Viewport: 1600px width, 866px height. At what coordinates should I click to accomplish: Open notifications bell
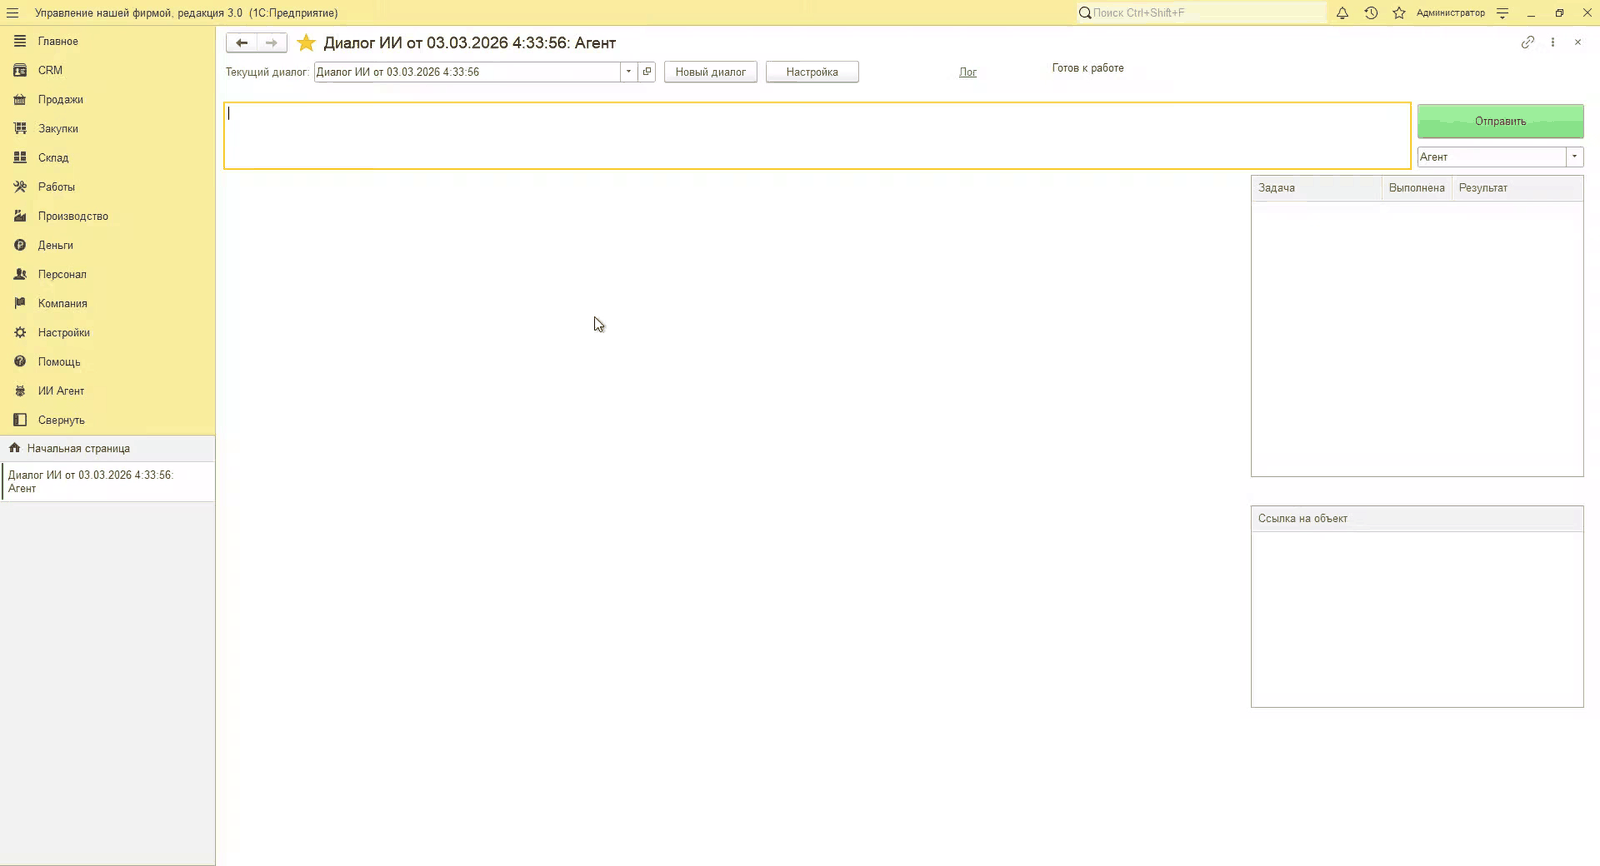[x=1342, y=13]
